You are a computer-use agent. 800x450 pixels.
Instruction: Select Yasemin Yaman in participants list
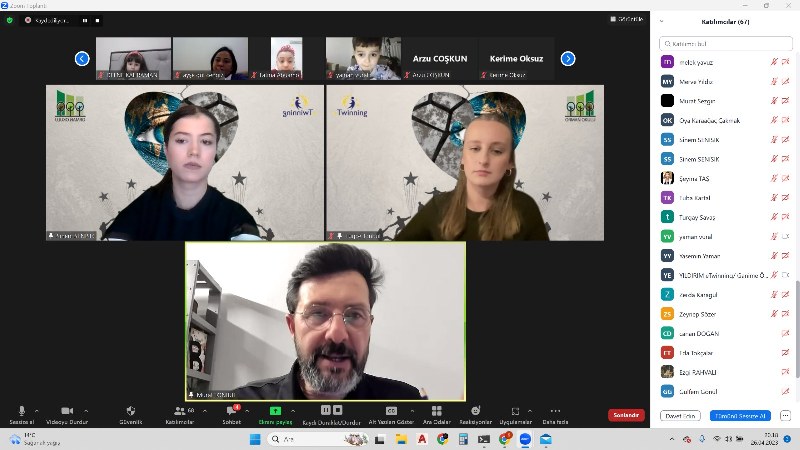726,256
